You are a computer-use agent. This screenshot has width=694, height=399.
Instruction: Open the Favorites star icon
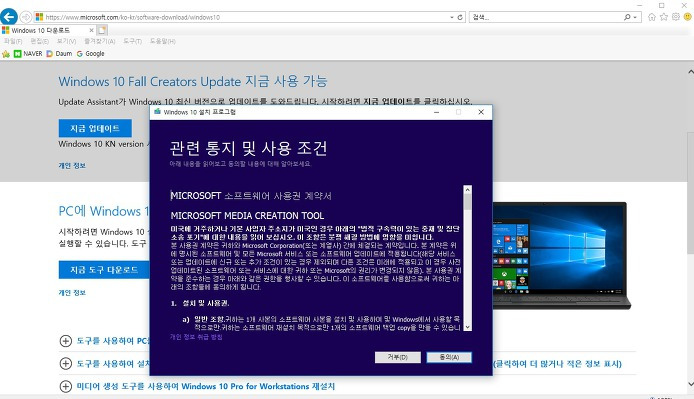pos(663,17)
